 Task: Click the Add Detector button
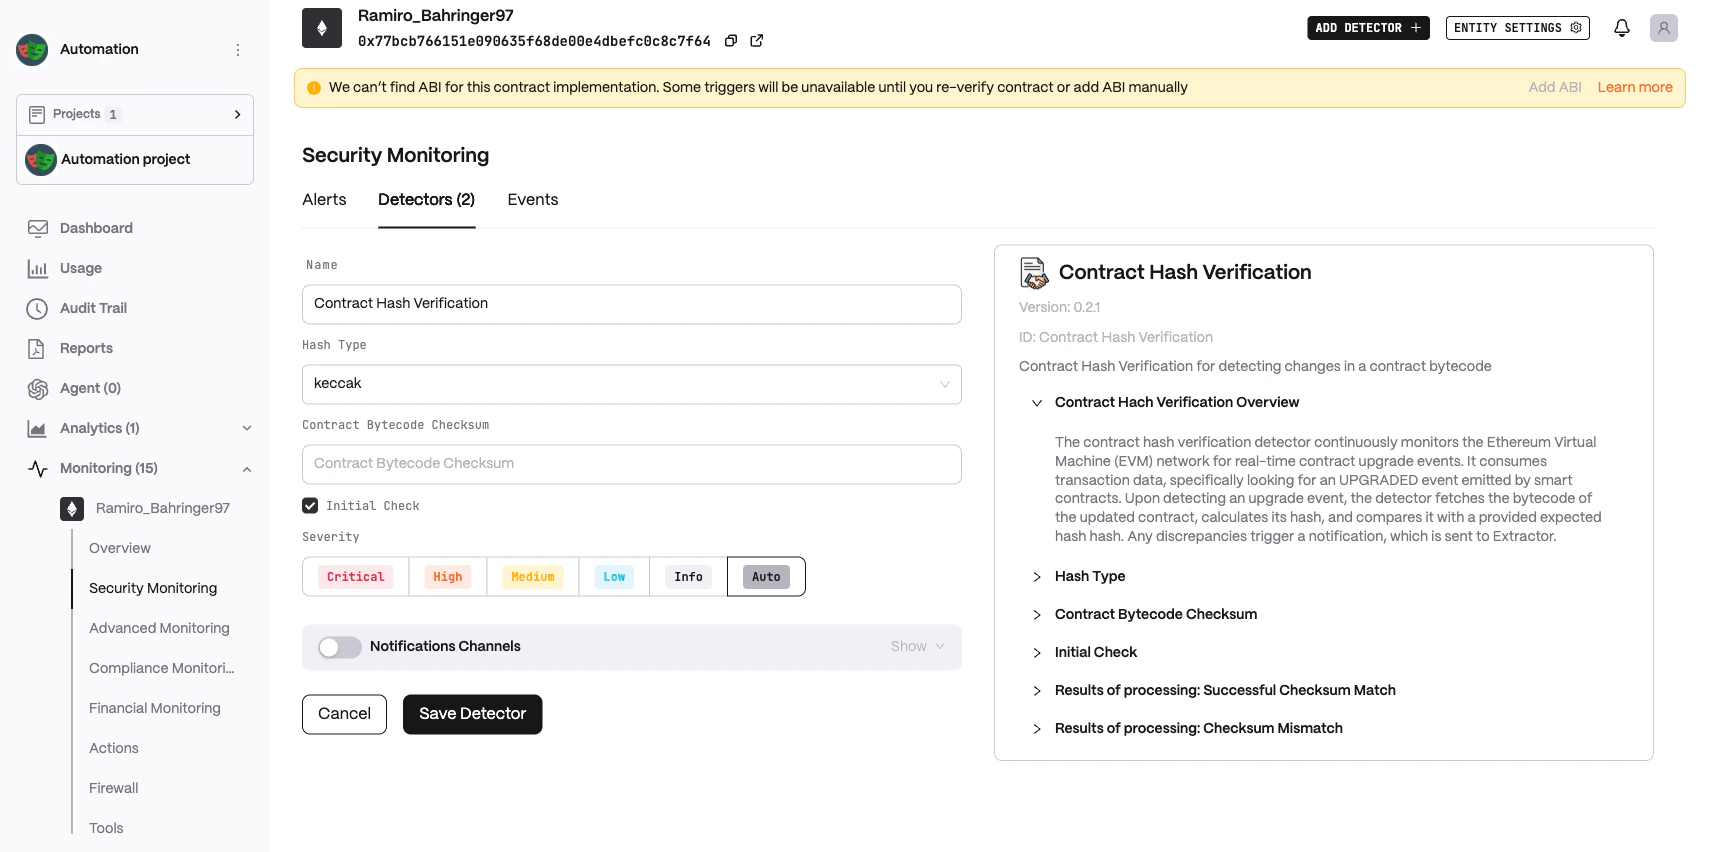(1368, 28)
